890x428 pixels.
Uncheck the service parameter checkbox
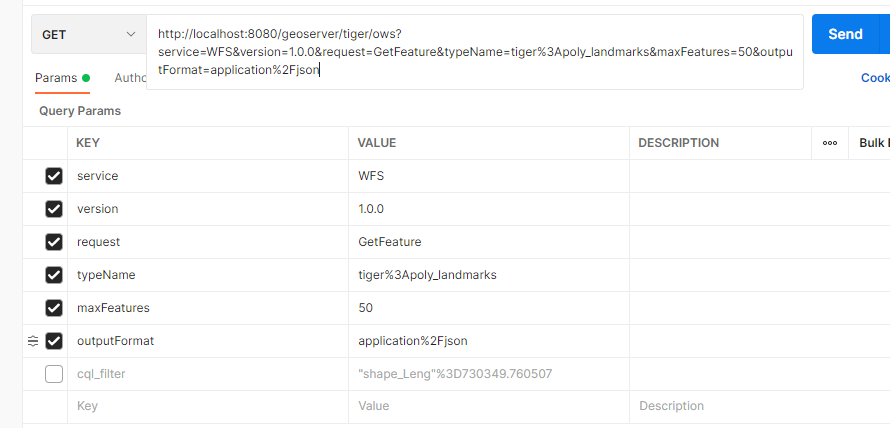pos(54,176)
